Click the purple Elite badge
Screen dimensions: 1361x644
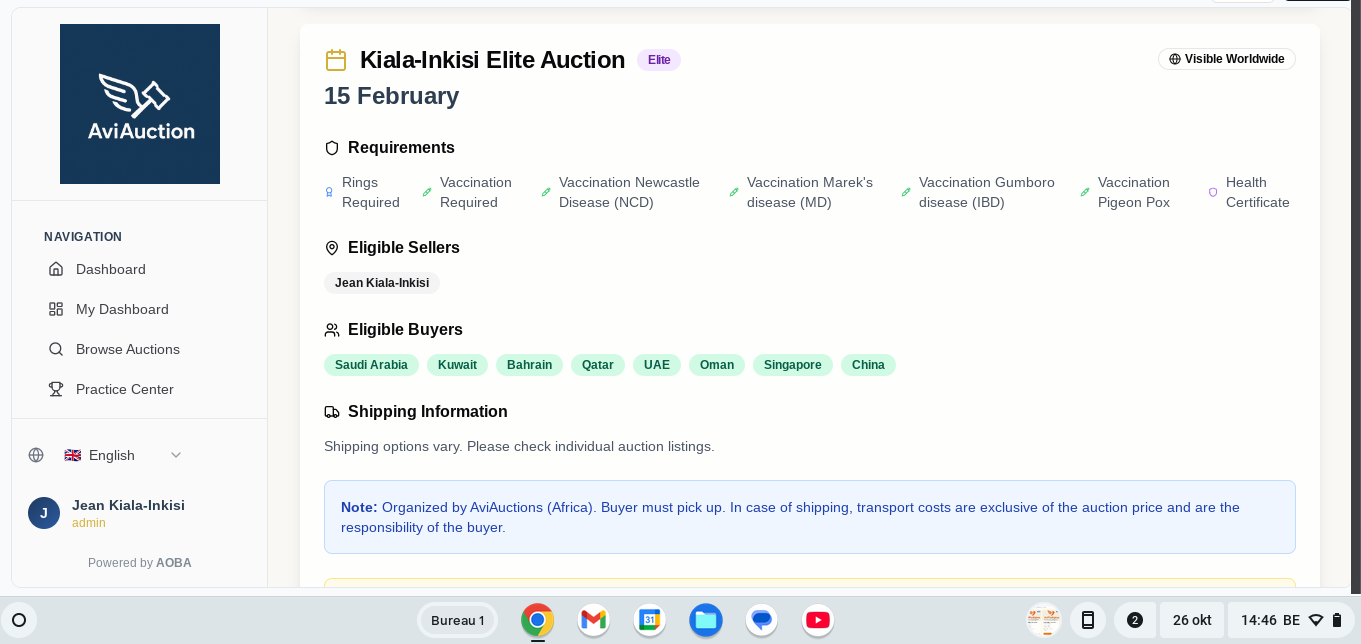point(659,60)
